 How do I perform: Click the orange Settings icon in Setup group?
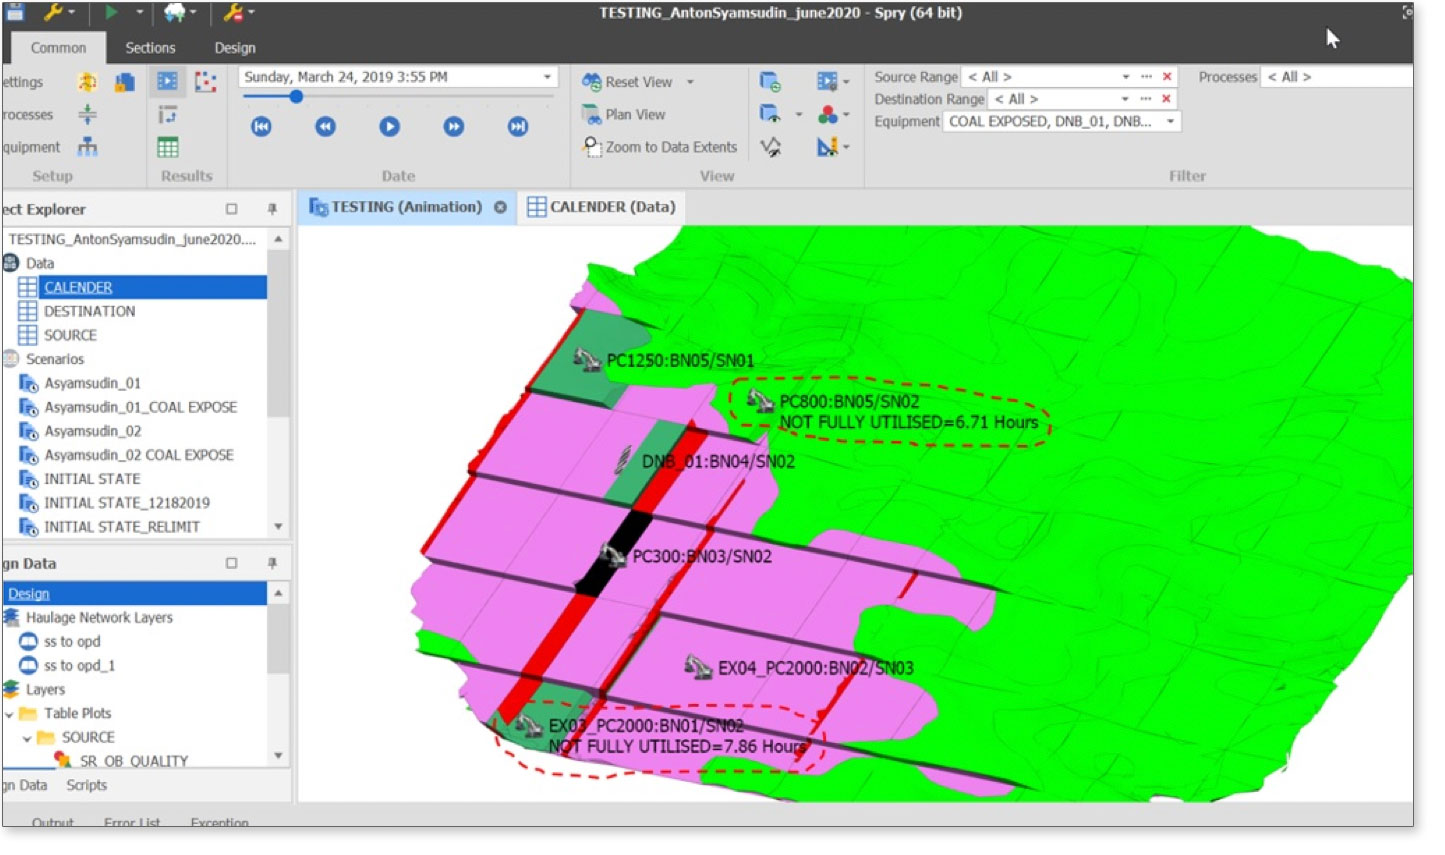click(88, 82)
